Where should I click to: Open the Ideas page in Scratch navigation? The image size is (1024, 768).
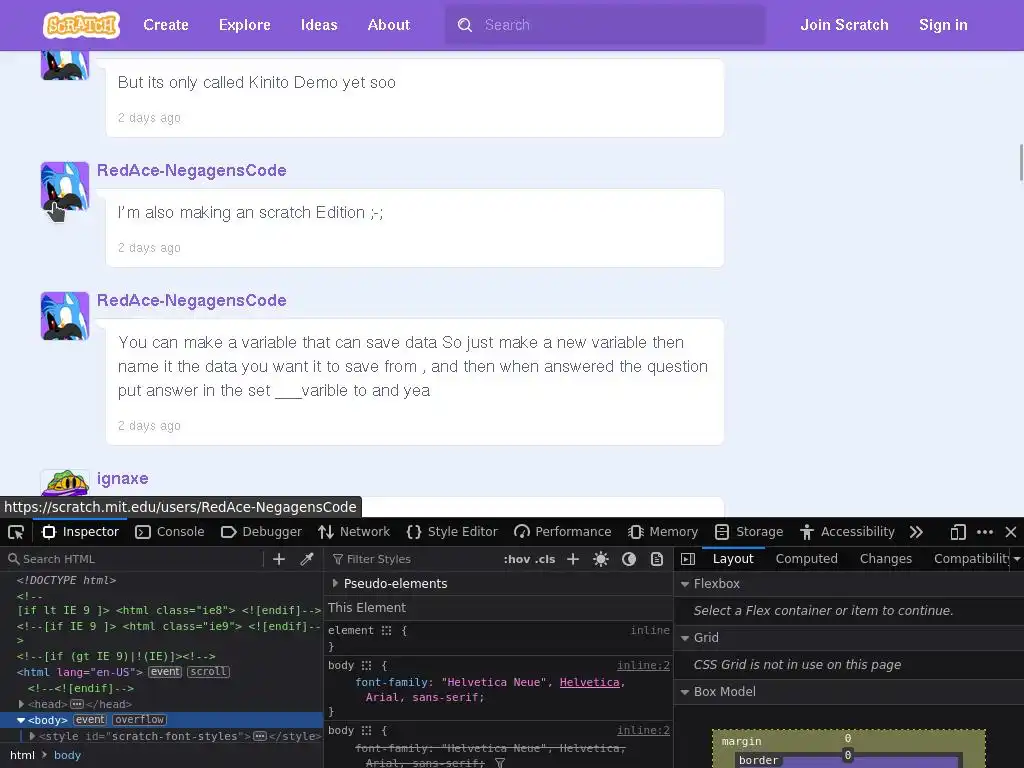[319, 25]
